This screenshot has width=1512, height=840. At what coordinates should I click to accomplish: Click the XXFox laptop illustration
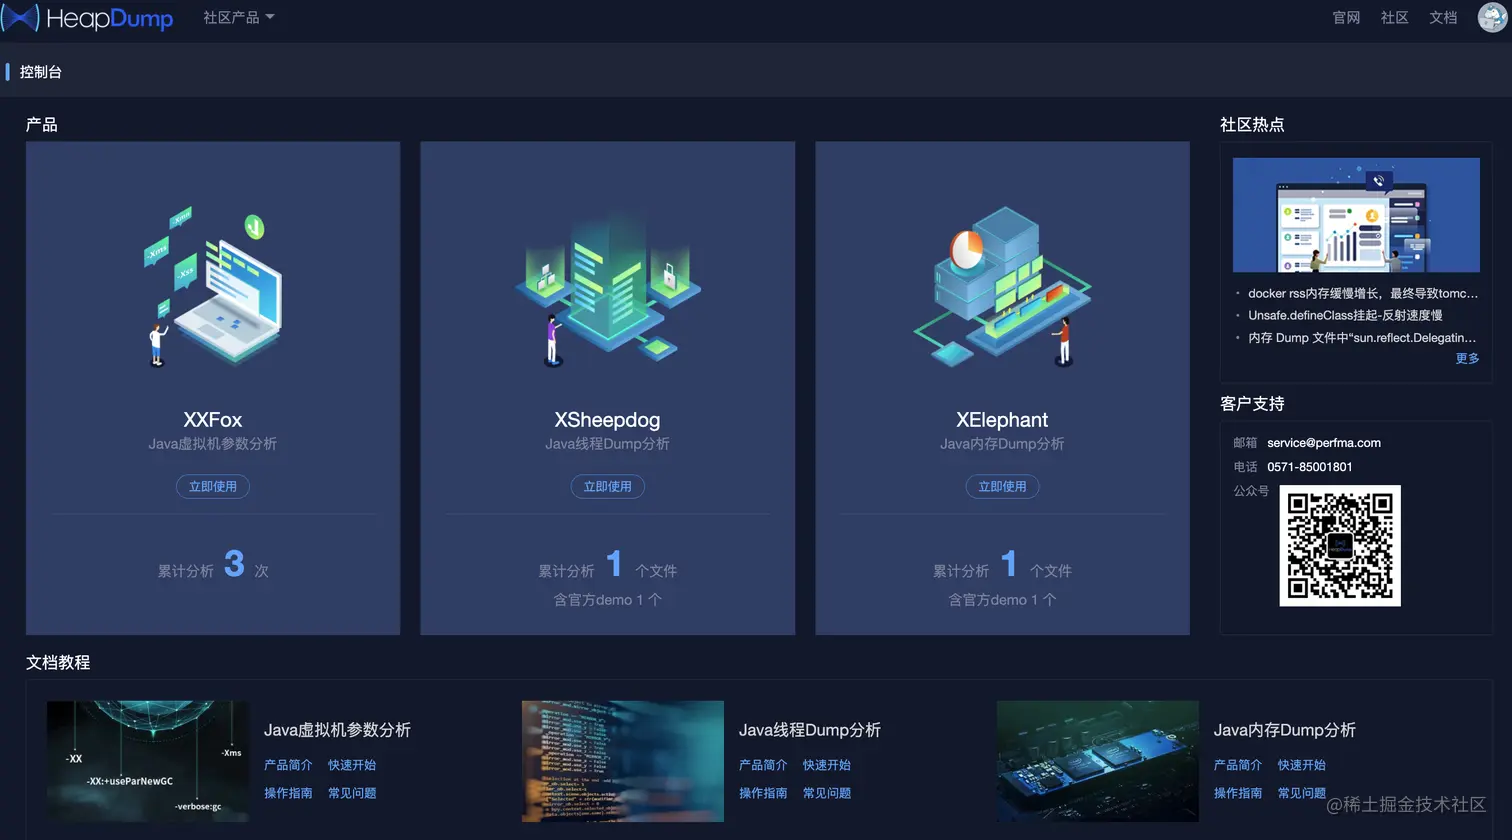[x=213, y=287]
